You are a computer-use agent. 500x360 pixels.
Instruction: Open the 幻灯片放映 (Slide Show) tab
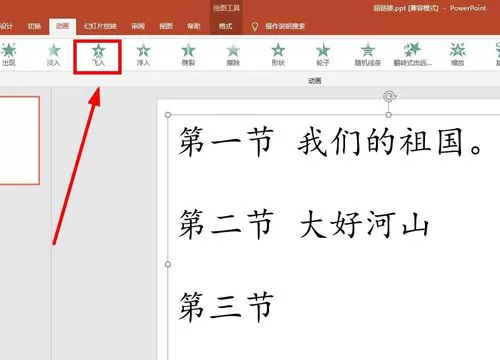[x=100, y=26]
